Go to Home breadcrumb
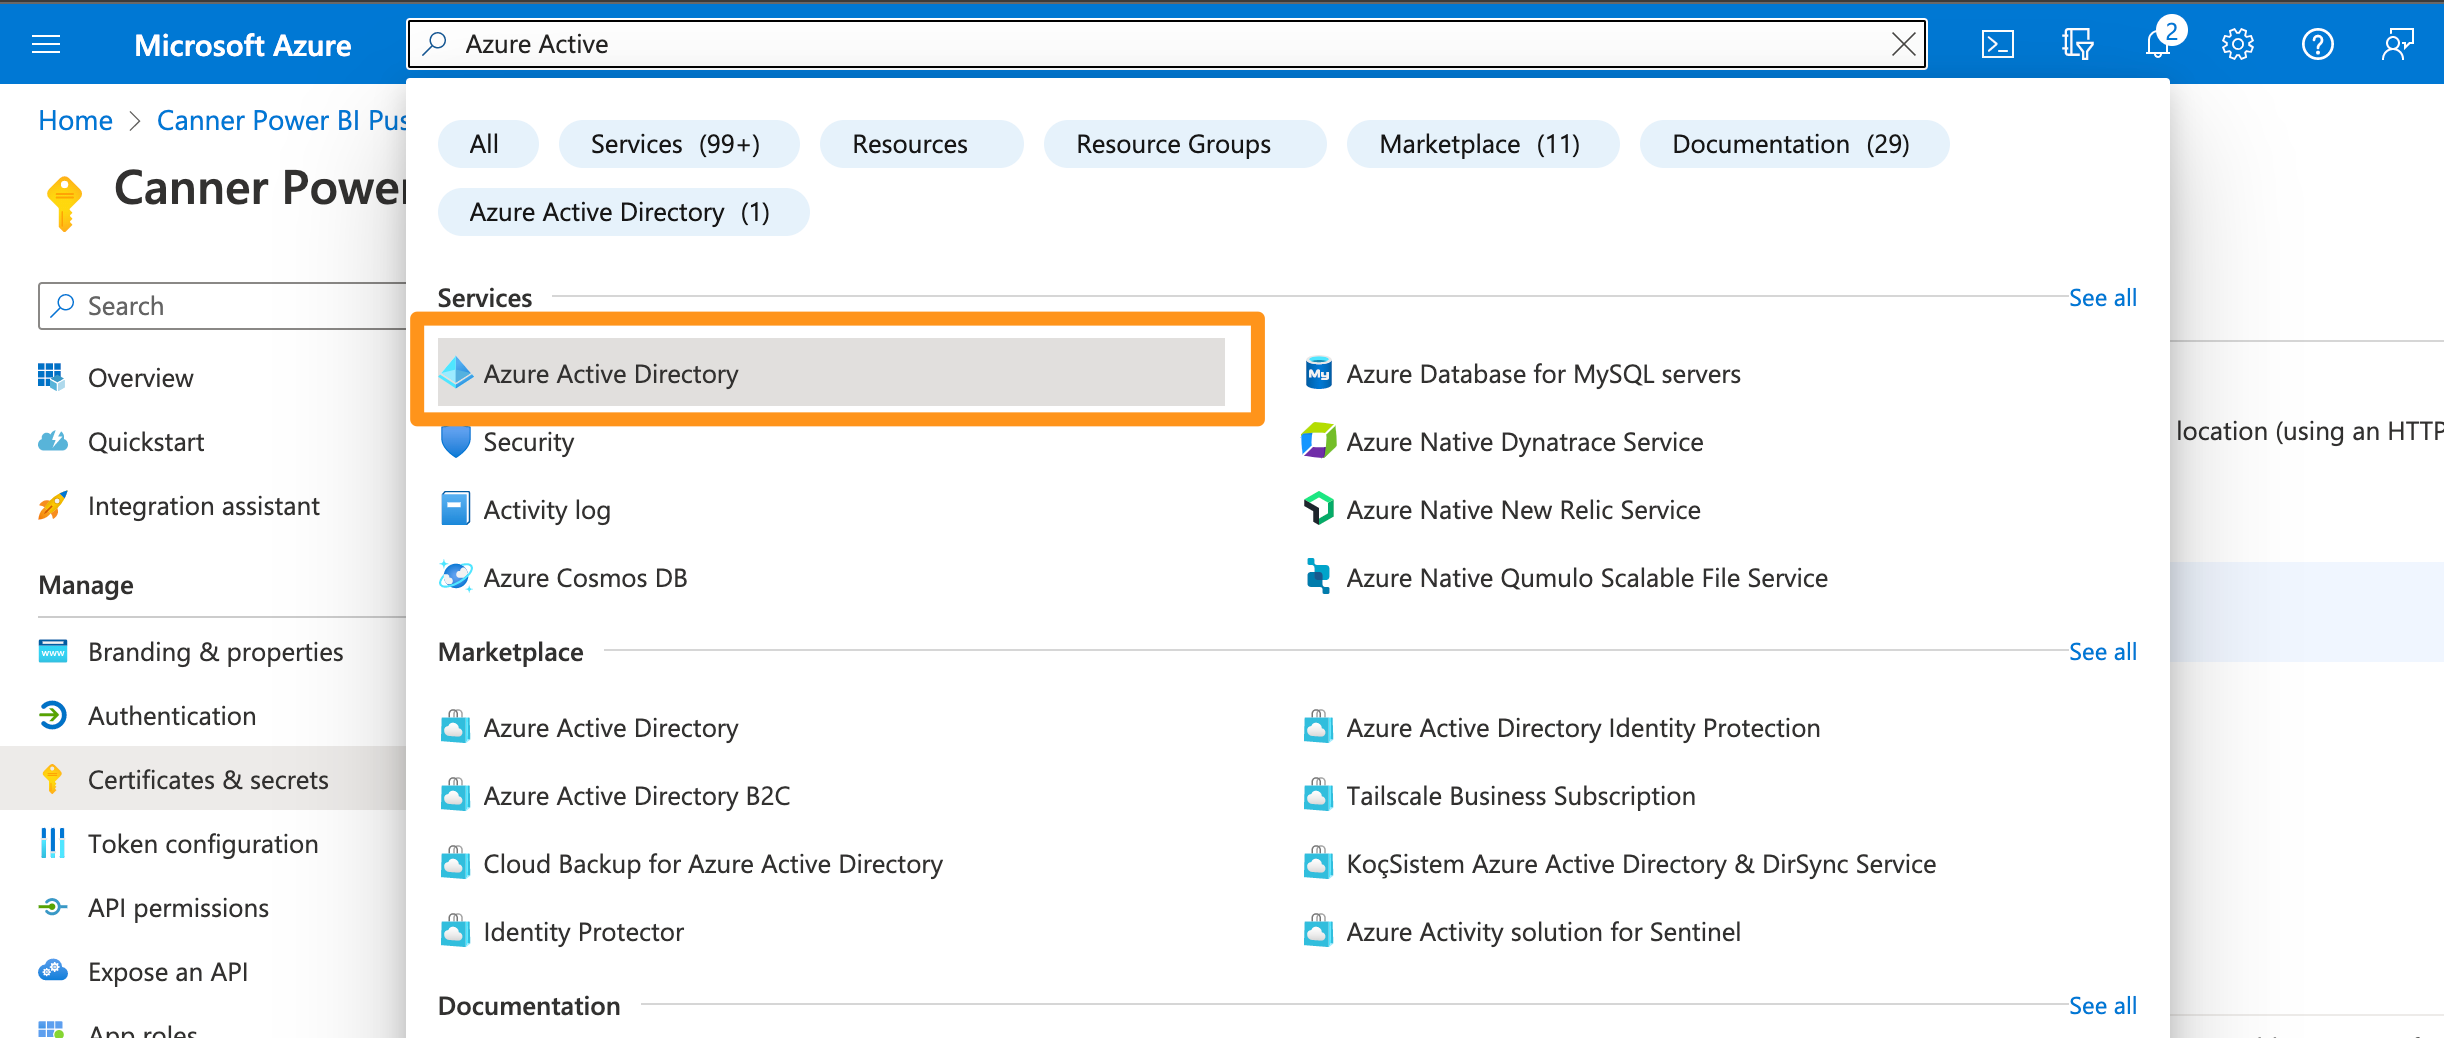 (x=75, y=120)
